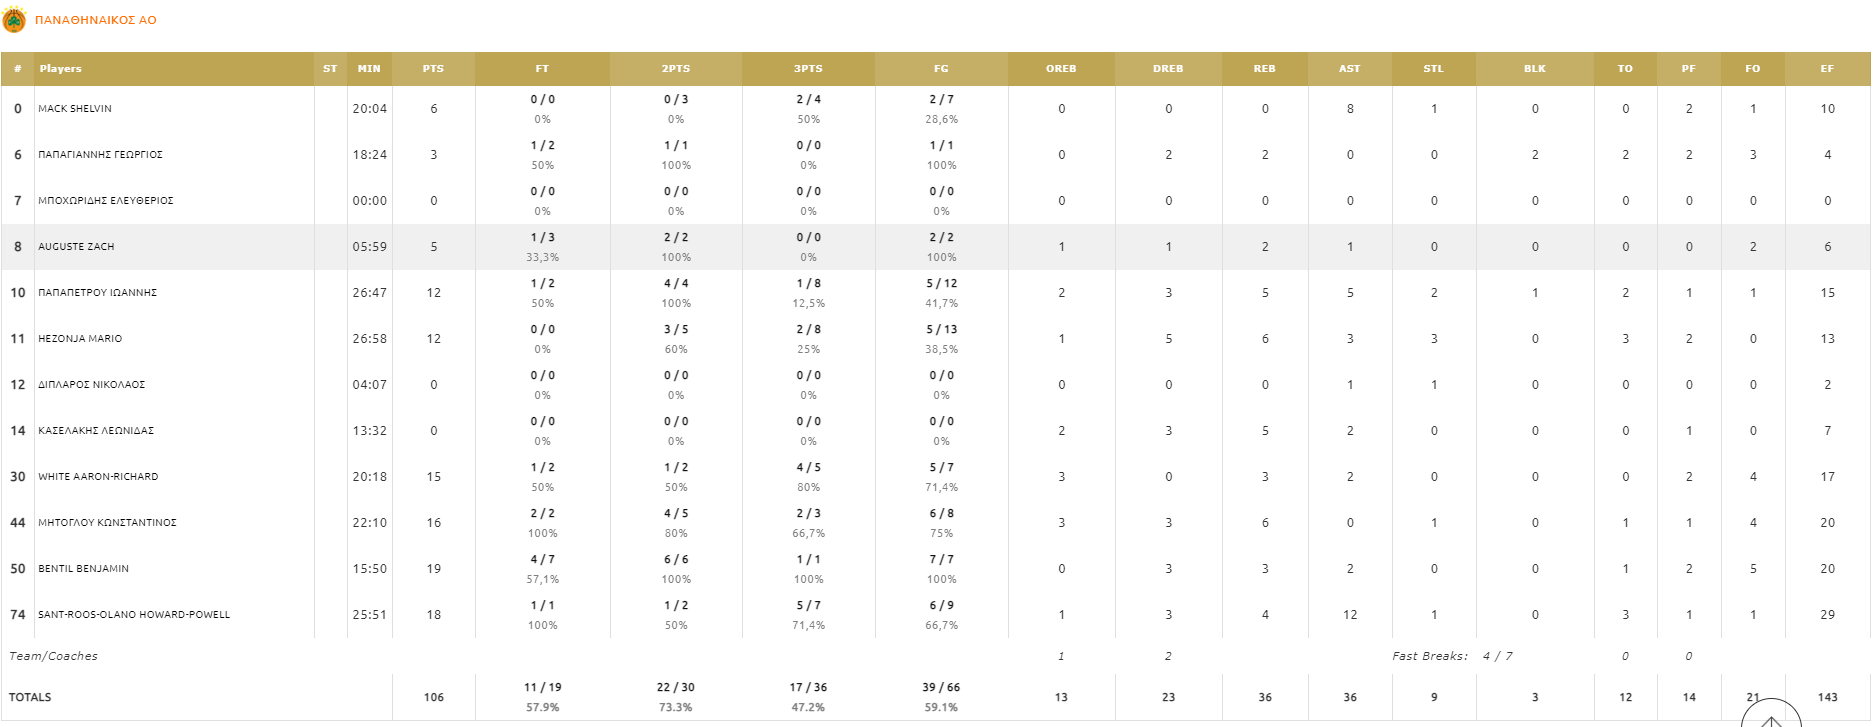Screen dimensions: 1873x727
Task: Click the Players column header
Action: pyautogui.click(x=61, y=69)
